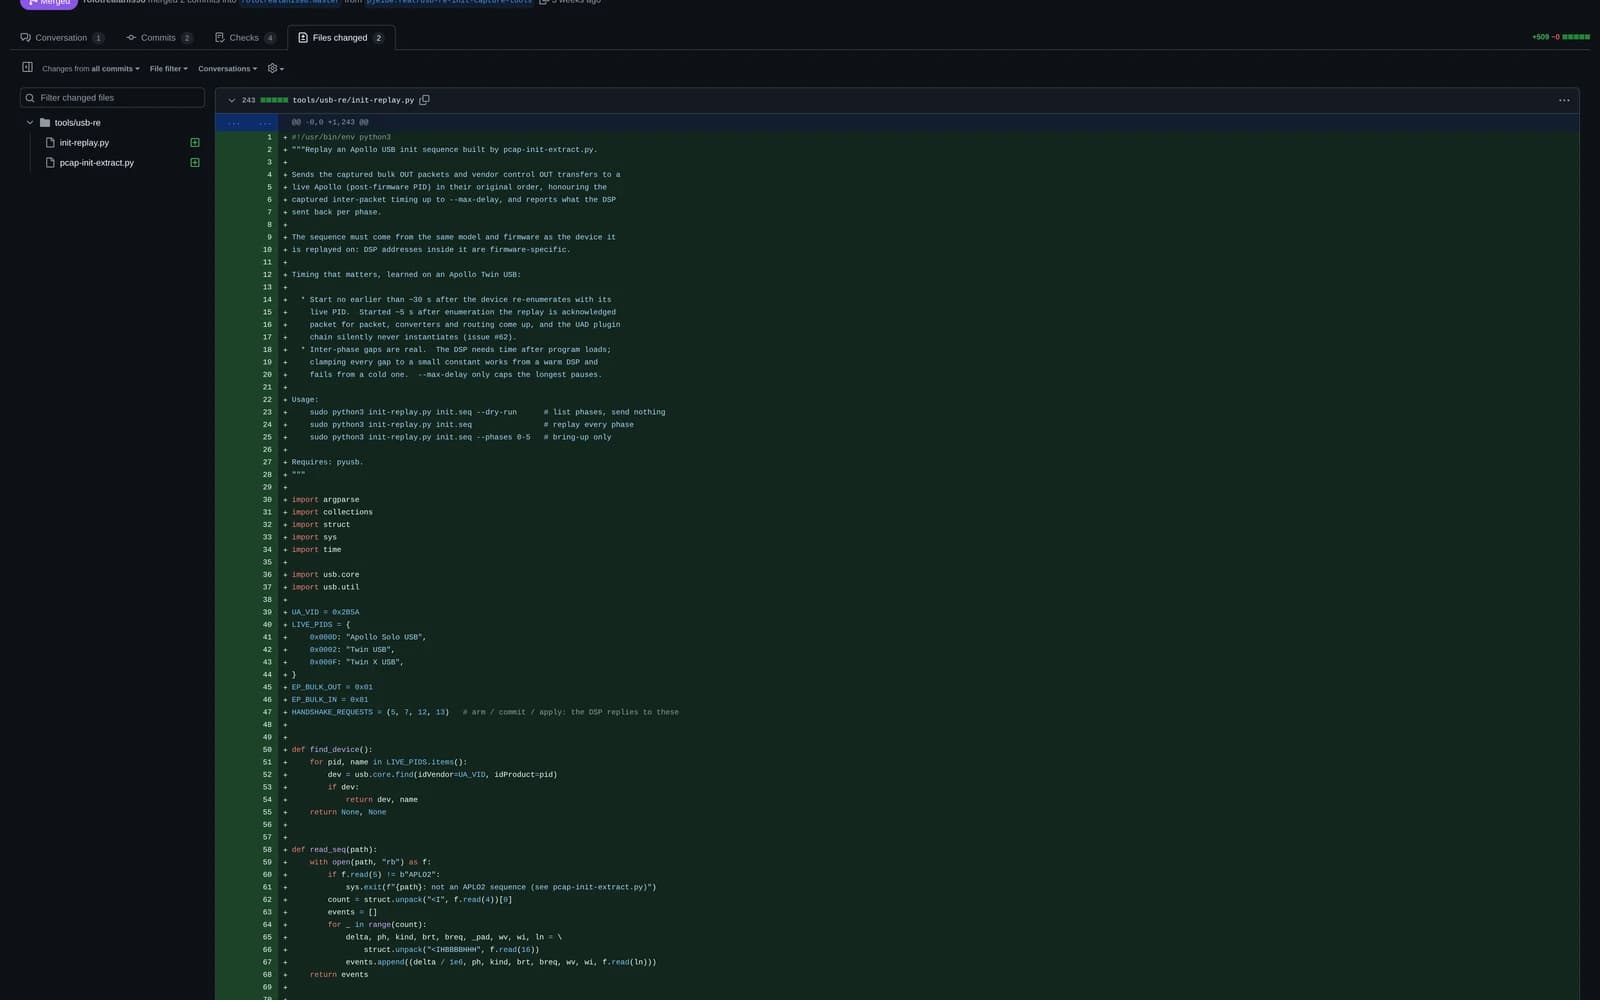Click the '+509 -0' diffstat summary
This screenshot has height=1000, width=1600.
pos(1545,37)
